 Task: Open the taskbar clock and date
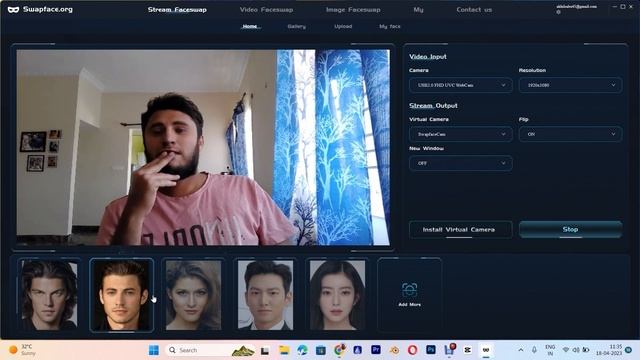coord(609,350)
